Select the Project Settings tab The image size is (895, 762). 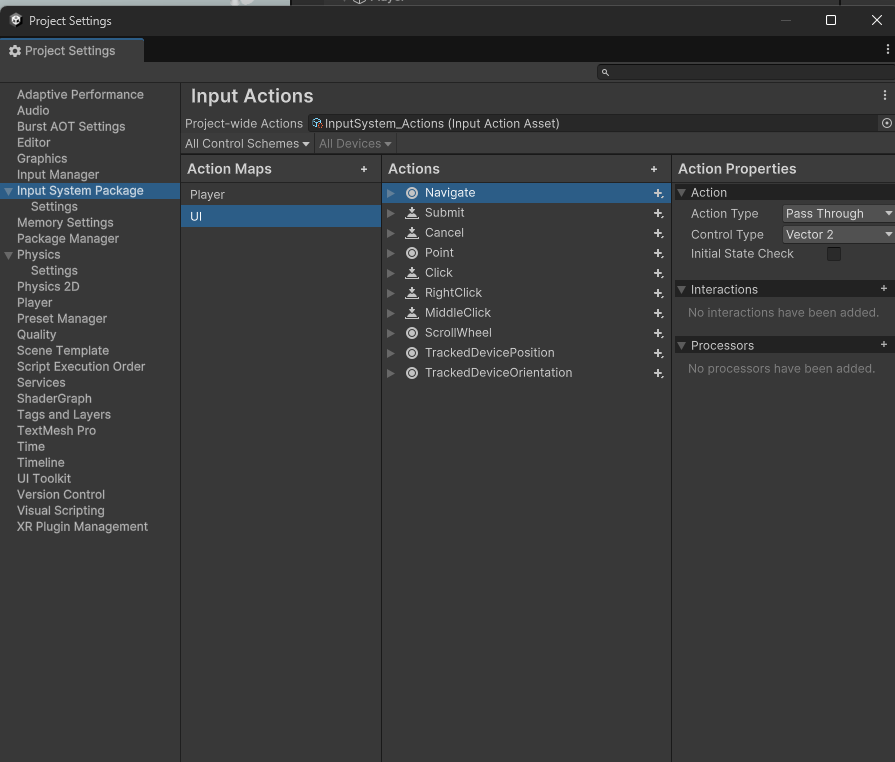click(70, 51)
